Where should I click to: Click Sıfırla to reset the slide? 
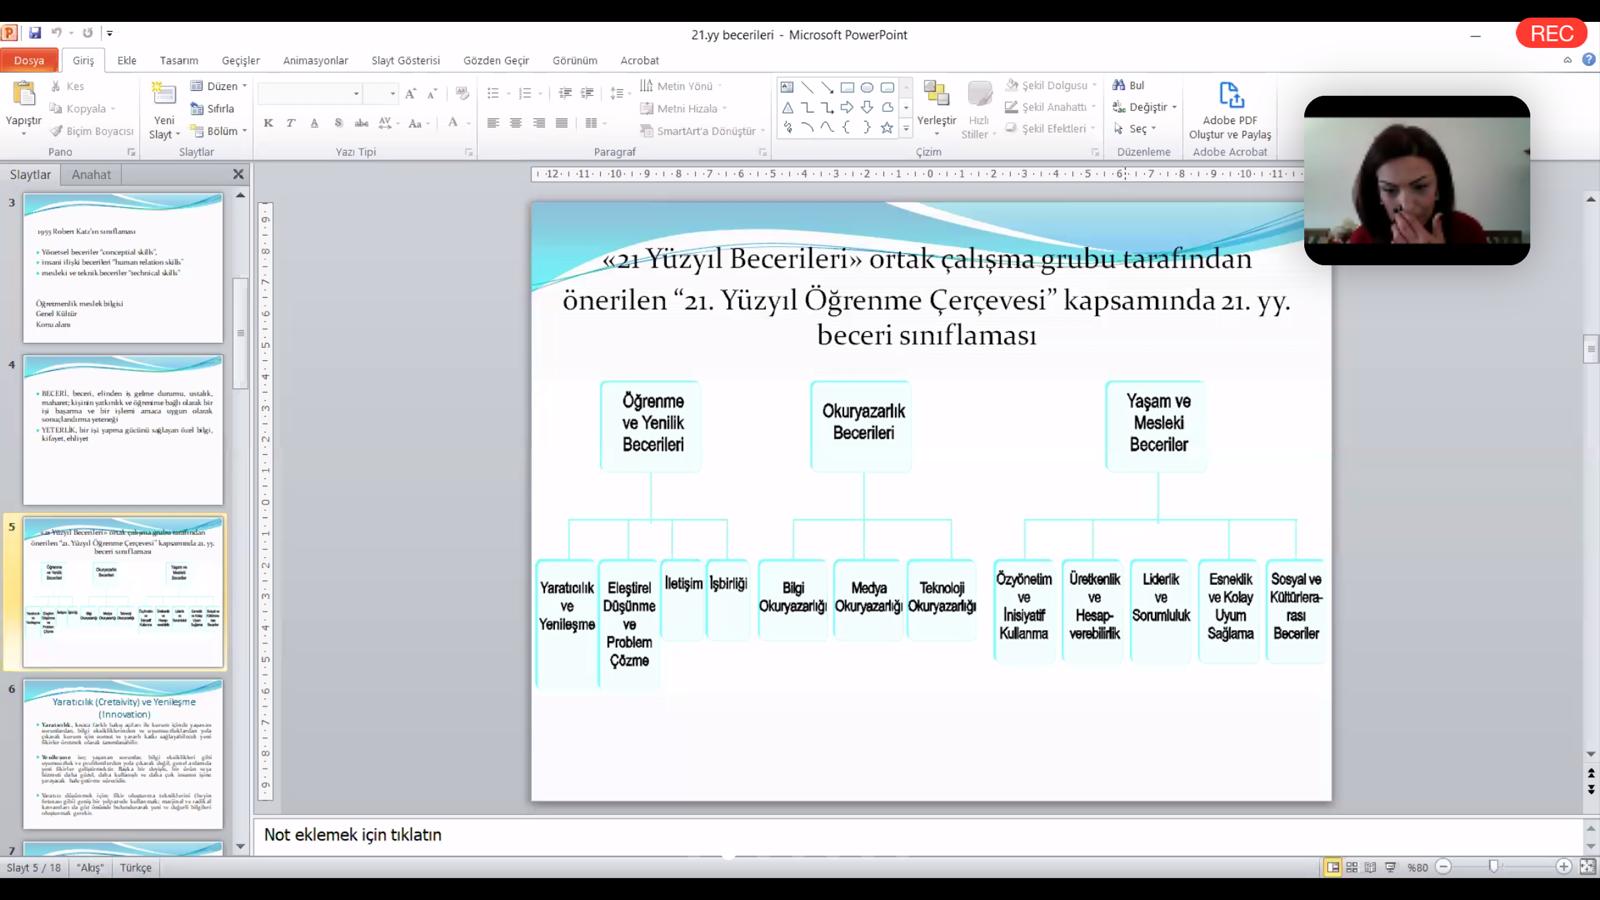tap(213, 109)
